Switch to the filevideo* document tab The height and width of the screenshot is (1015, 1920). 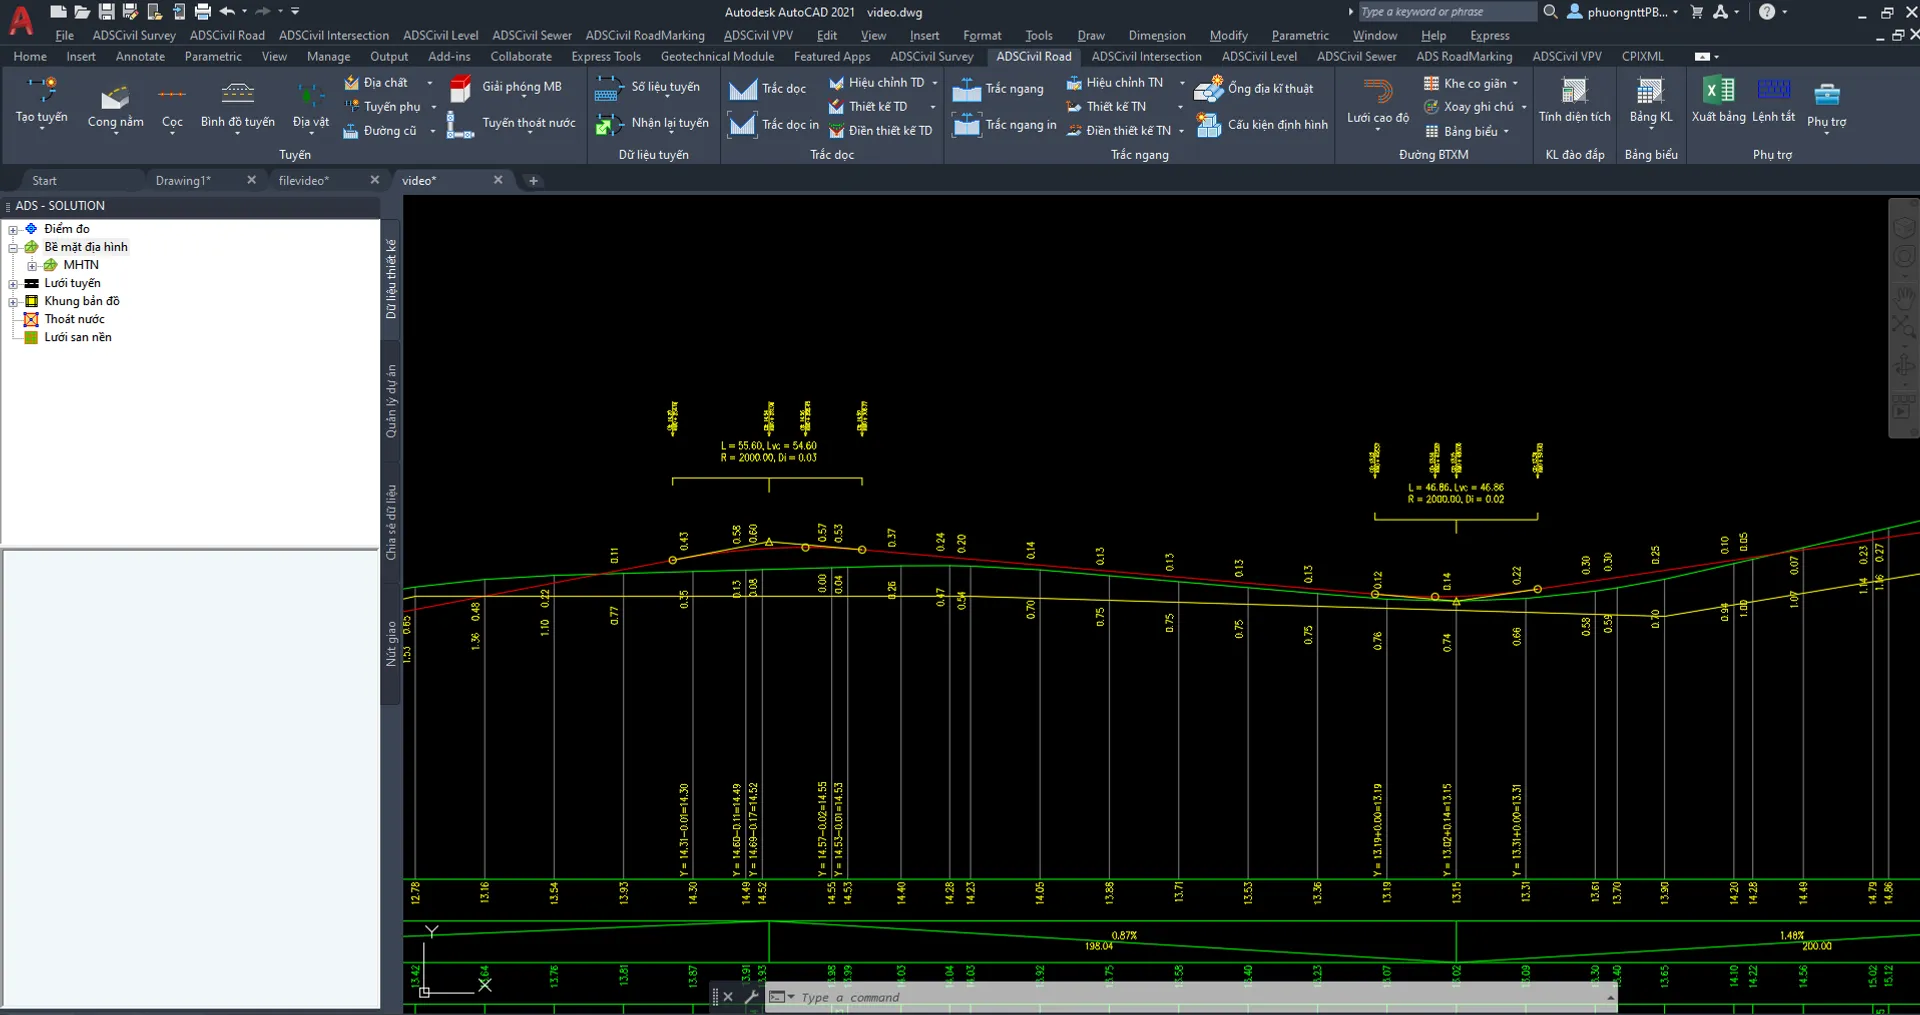click(304, 181)
